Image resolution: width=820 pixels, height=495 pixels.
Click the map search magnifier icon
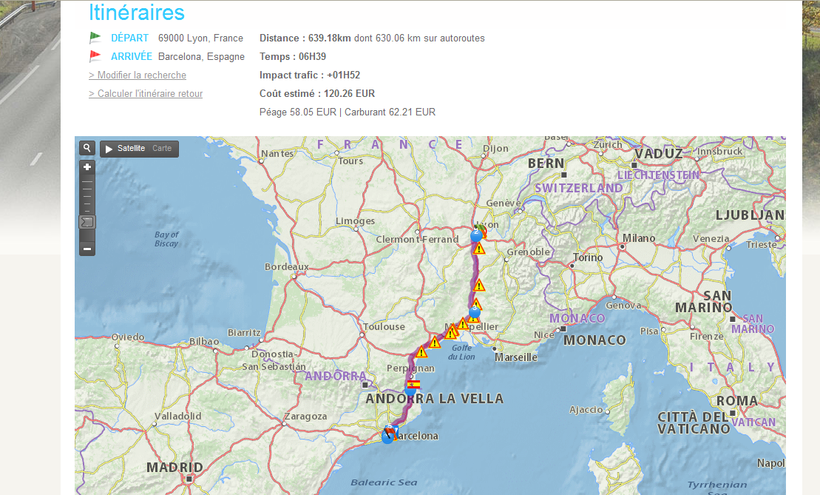coord(87,148)
